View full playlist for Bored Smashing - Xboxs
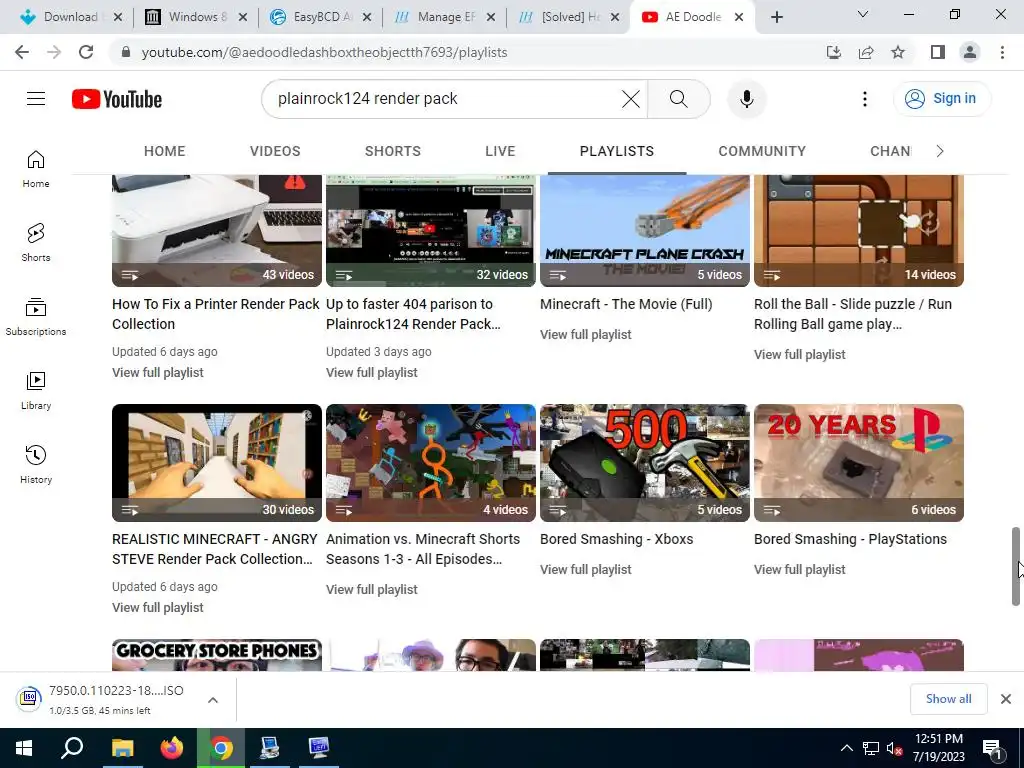 (586, 569)
